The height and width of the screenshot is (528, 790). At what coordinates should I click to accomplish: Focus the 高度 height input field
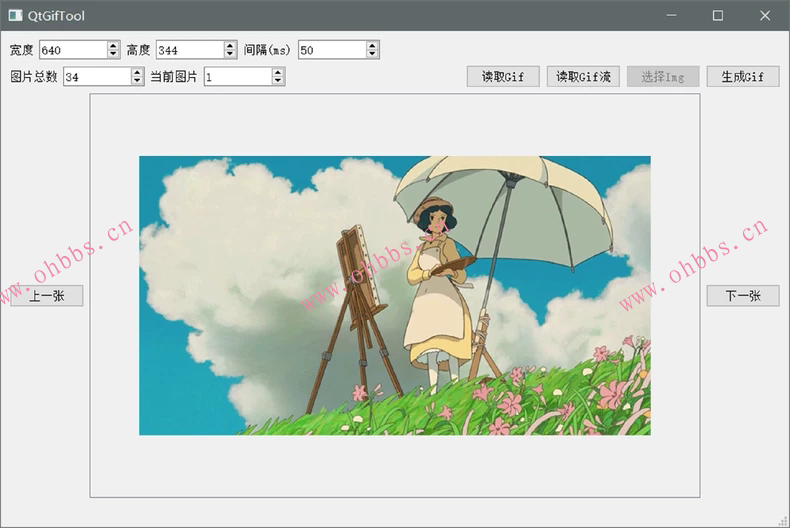tap(189, 50)
